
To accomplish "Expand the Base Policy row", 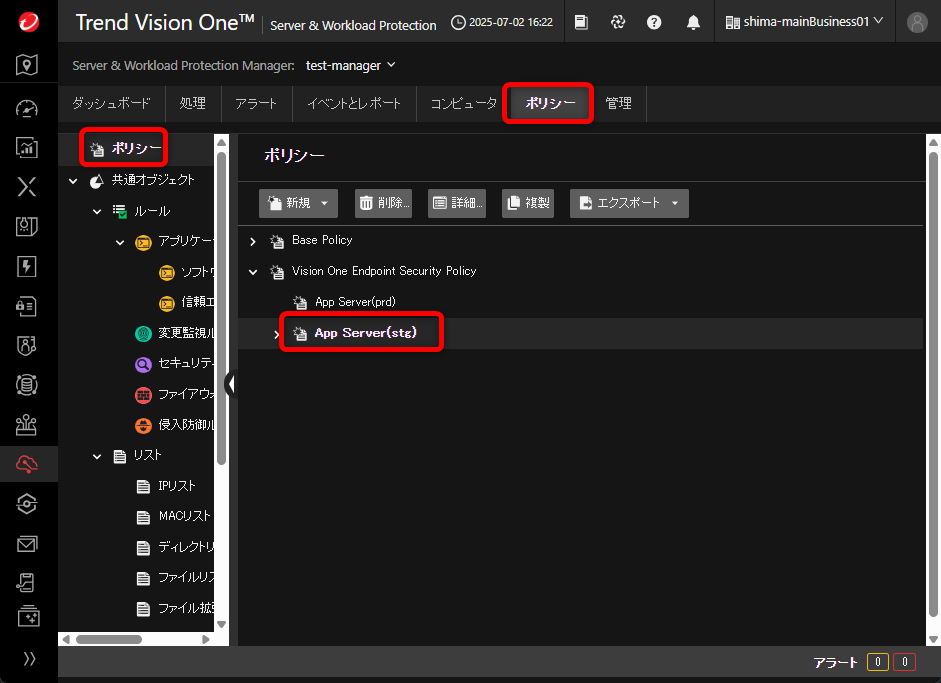I will coord(253,241).
